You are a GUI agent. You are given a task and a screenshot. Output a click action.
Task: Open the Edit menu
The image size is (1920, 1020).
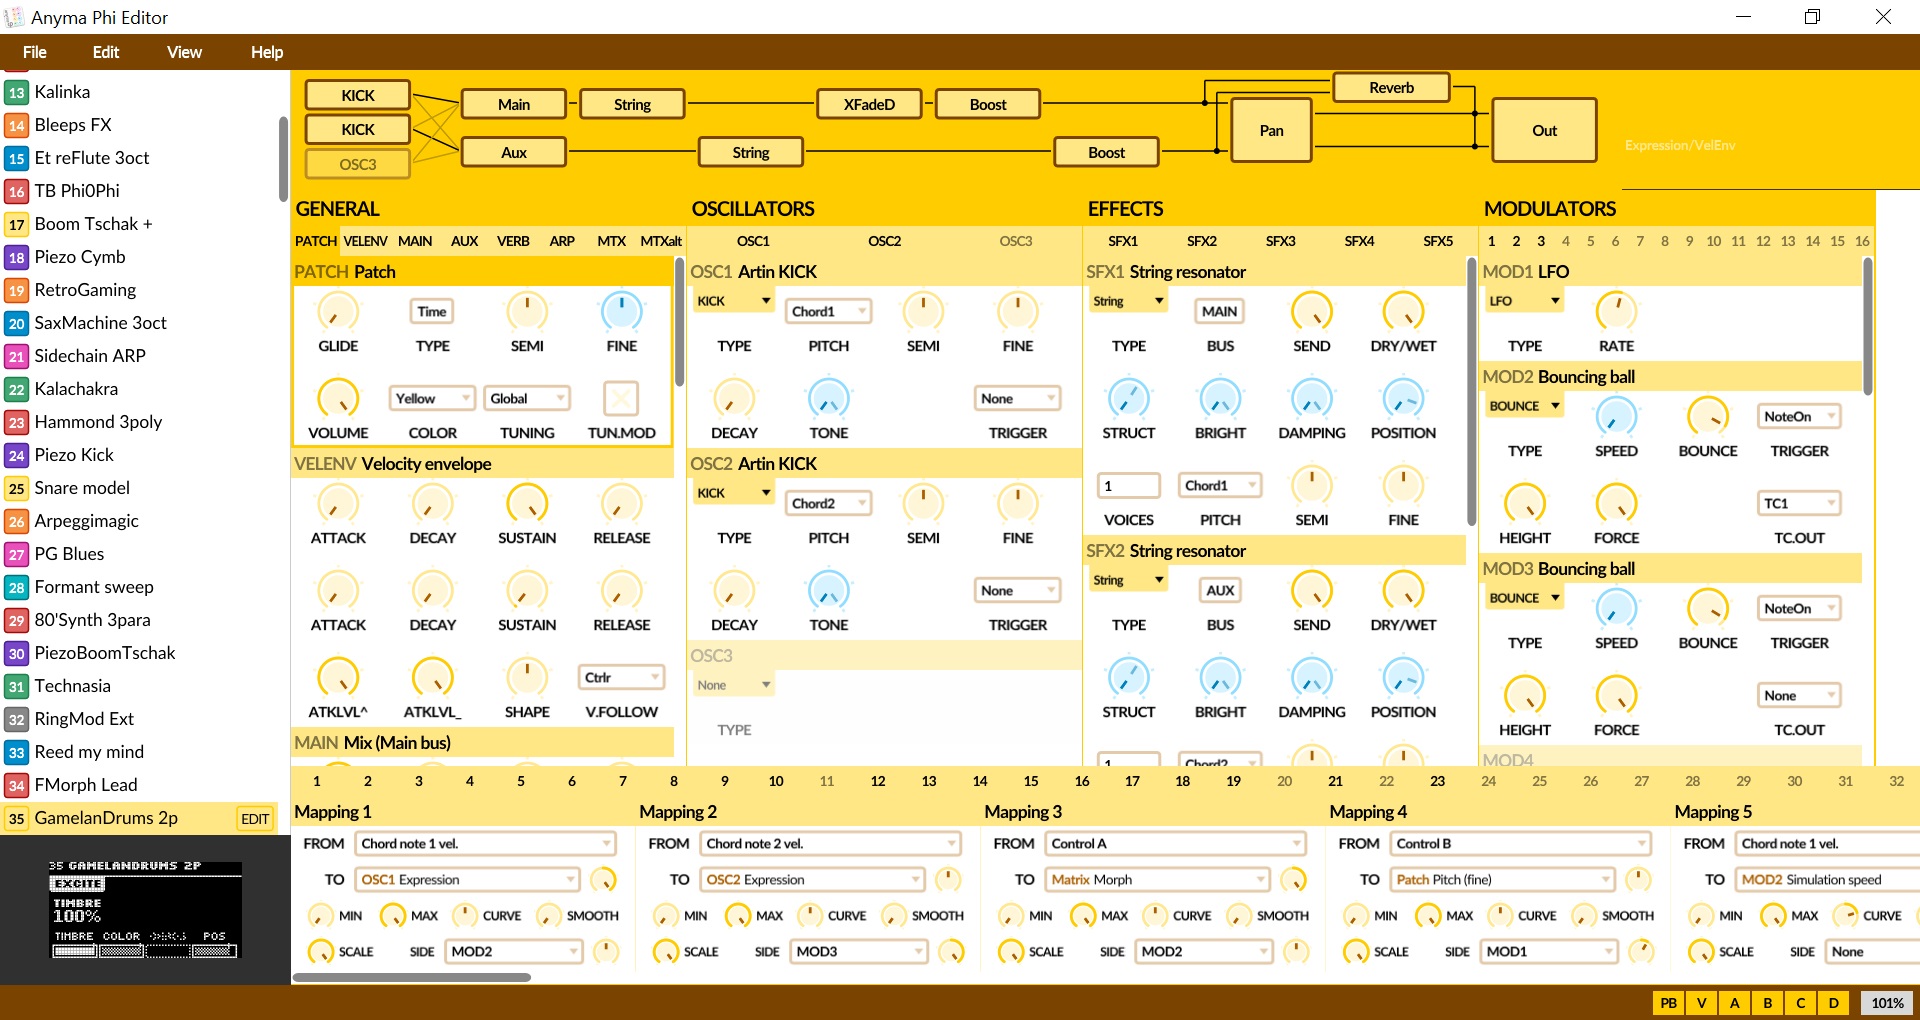[106, 52]
